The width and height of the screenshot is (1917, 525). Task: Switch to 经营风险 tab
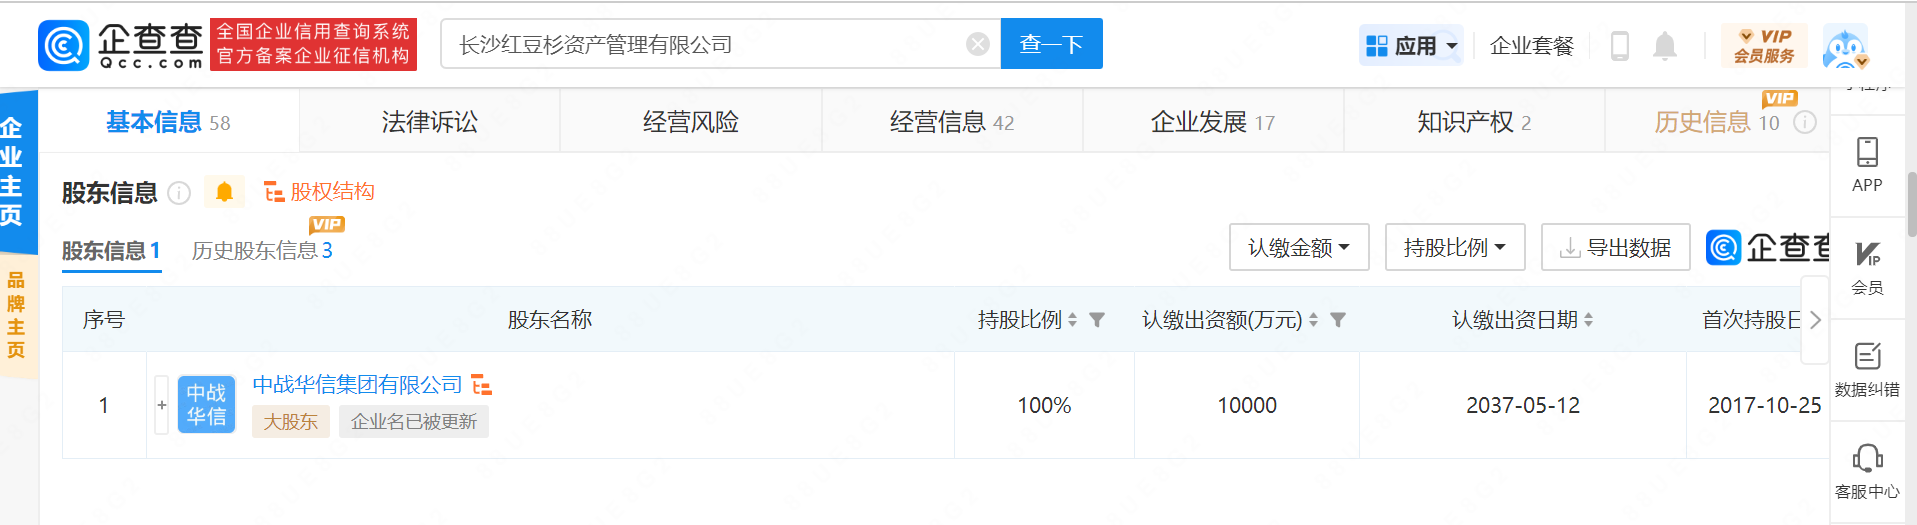point(691,122)
